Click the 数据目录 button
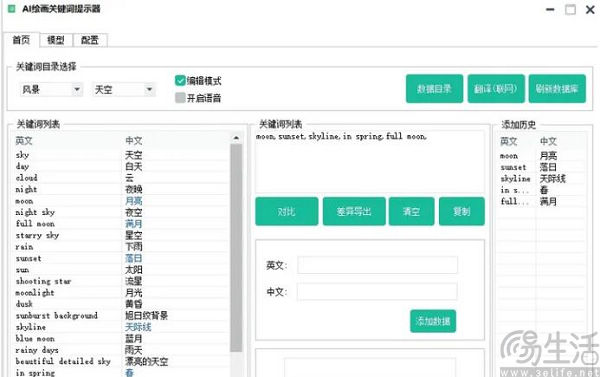The width and height of the screenshot is (600, 377). pos(434,89)
